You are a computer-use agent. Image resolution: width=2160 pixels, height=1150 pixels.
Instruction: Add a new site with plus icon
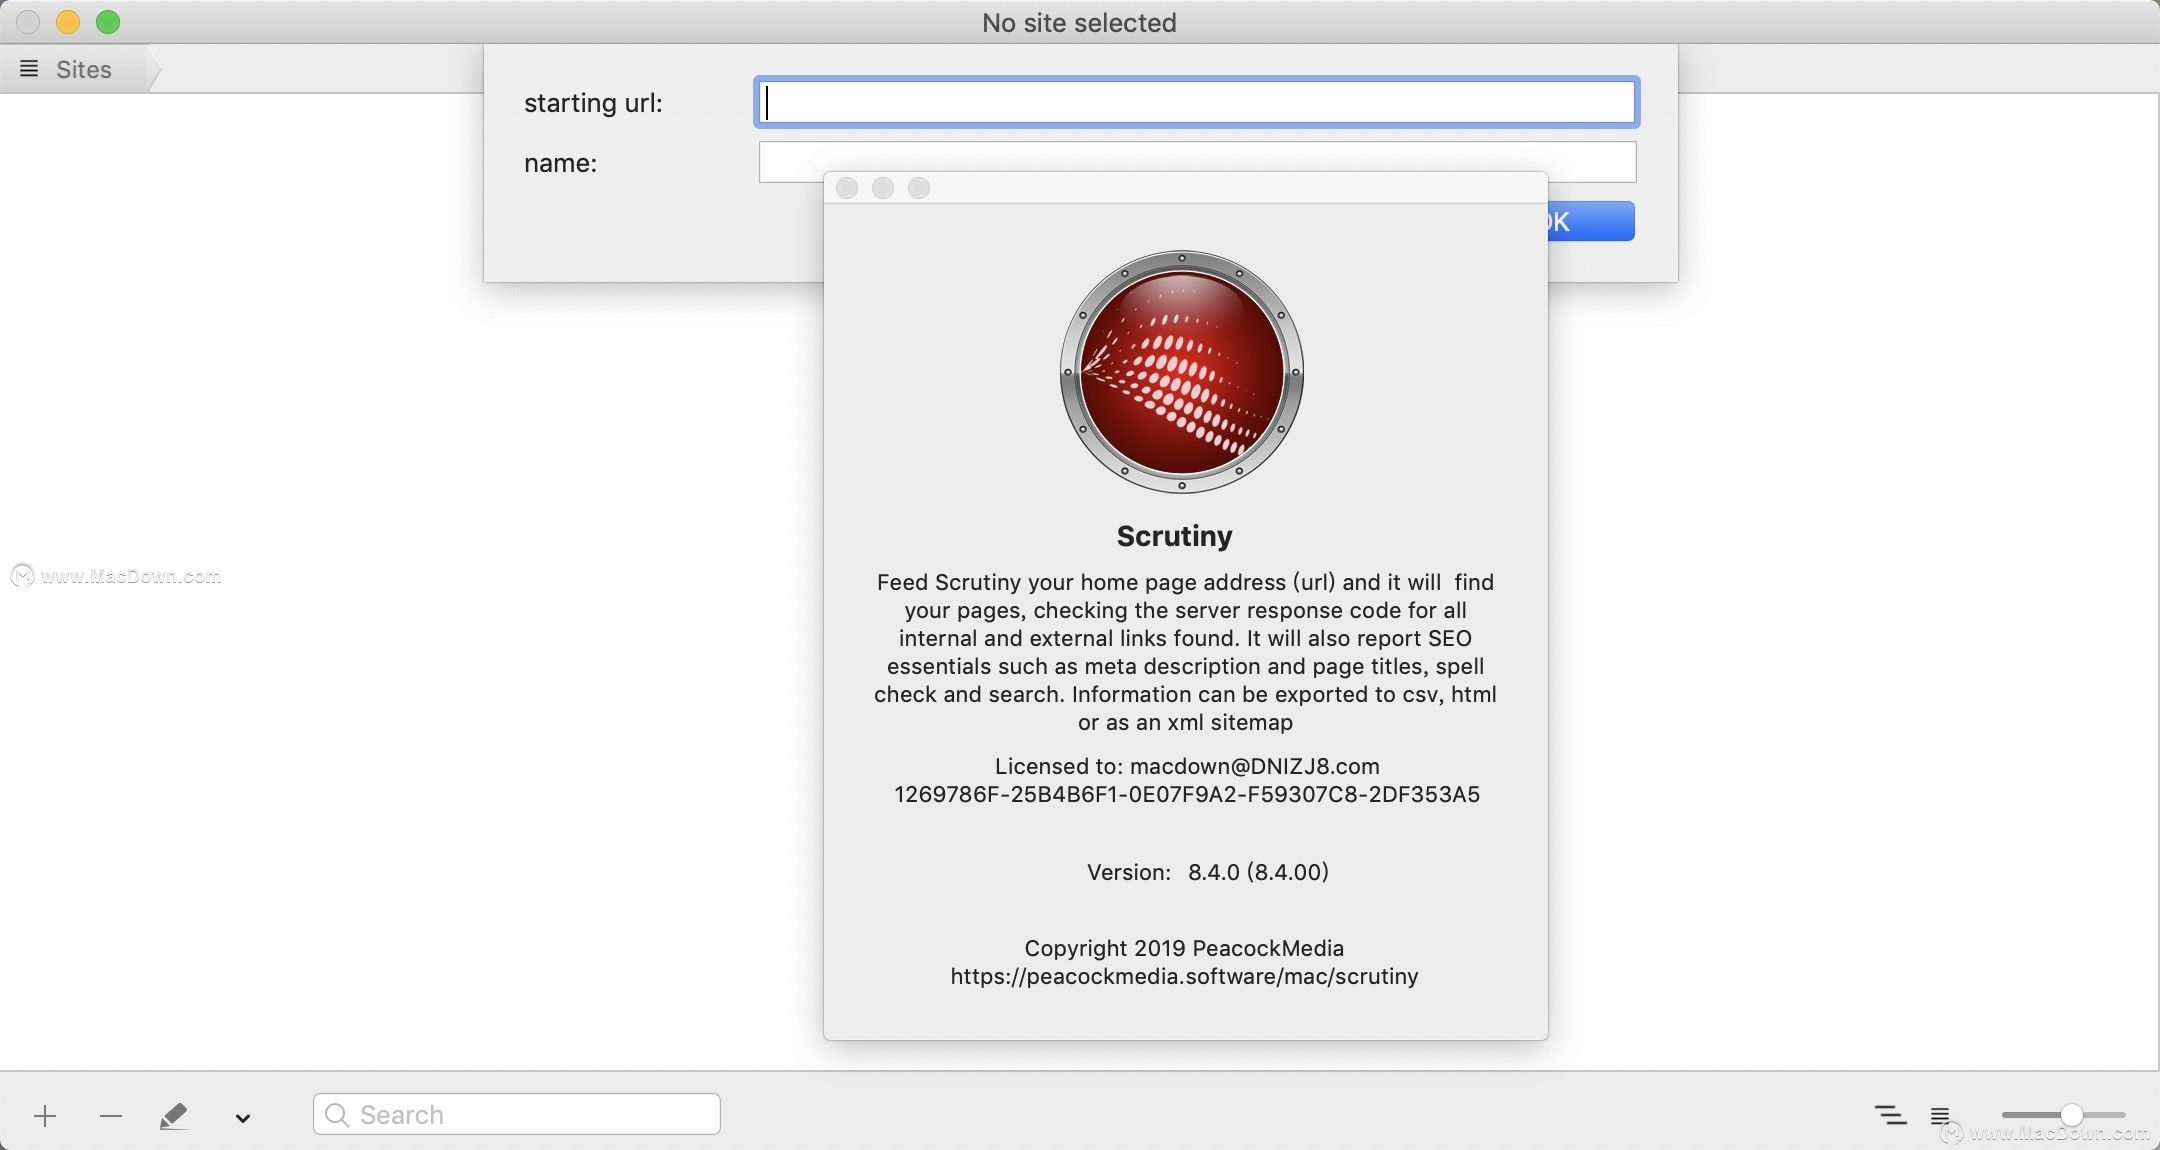coord(45,1115)
